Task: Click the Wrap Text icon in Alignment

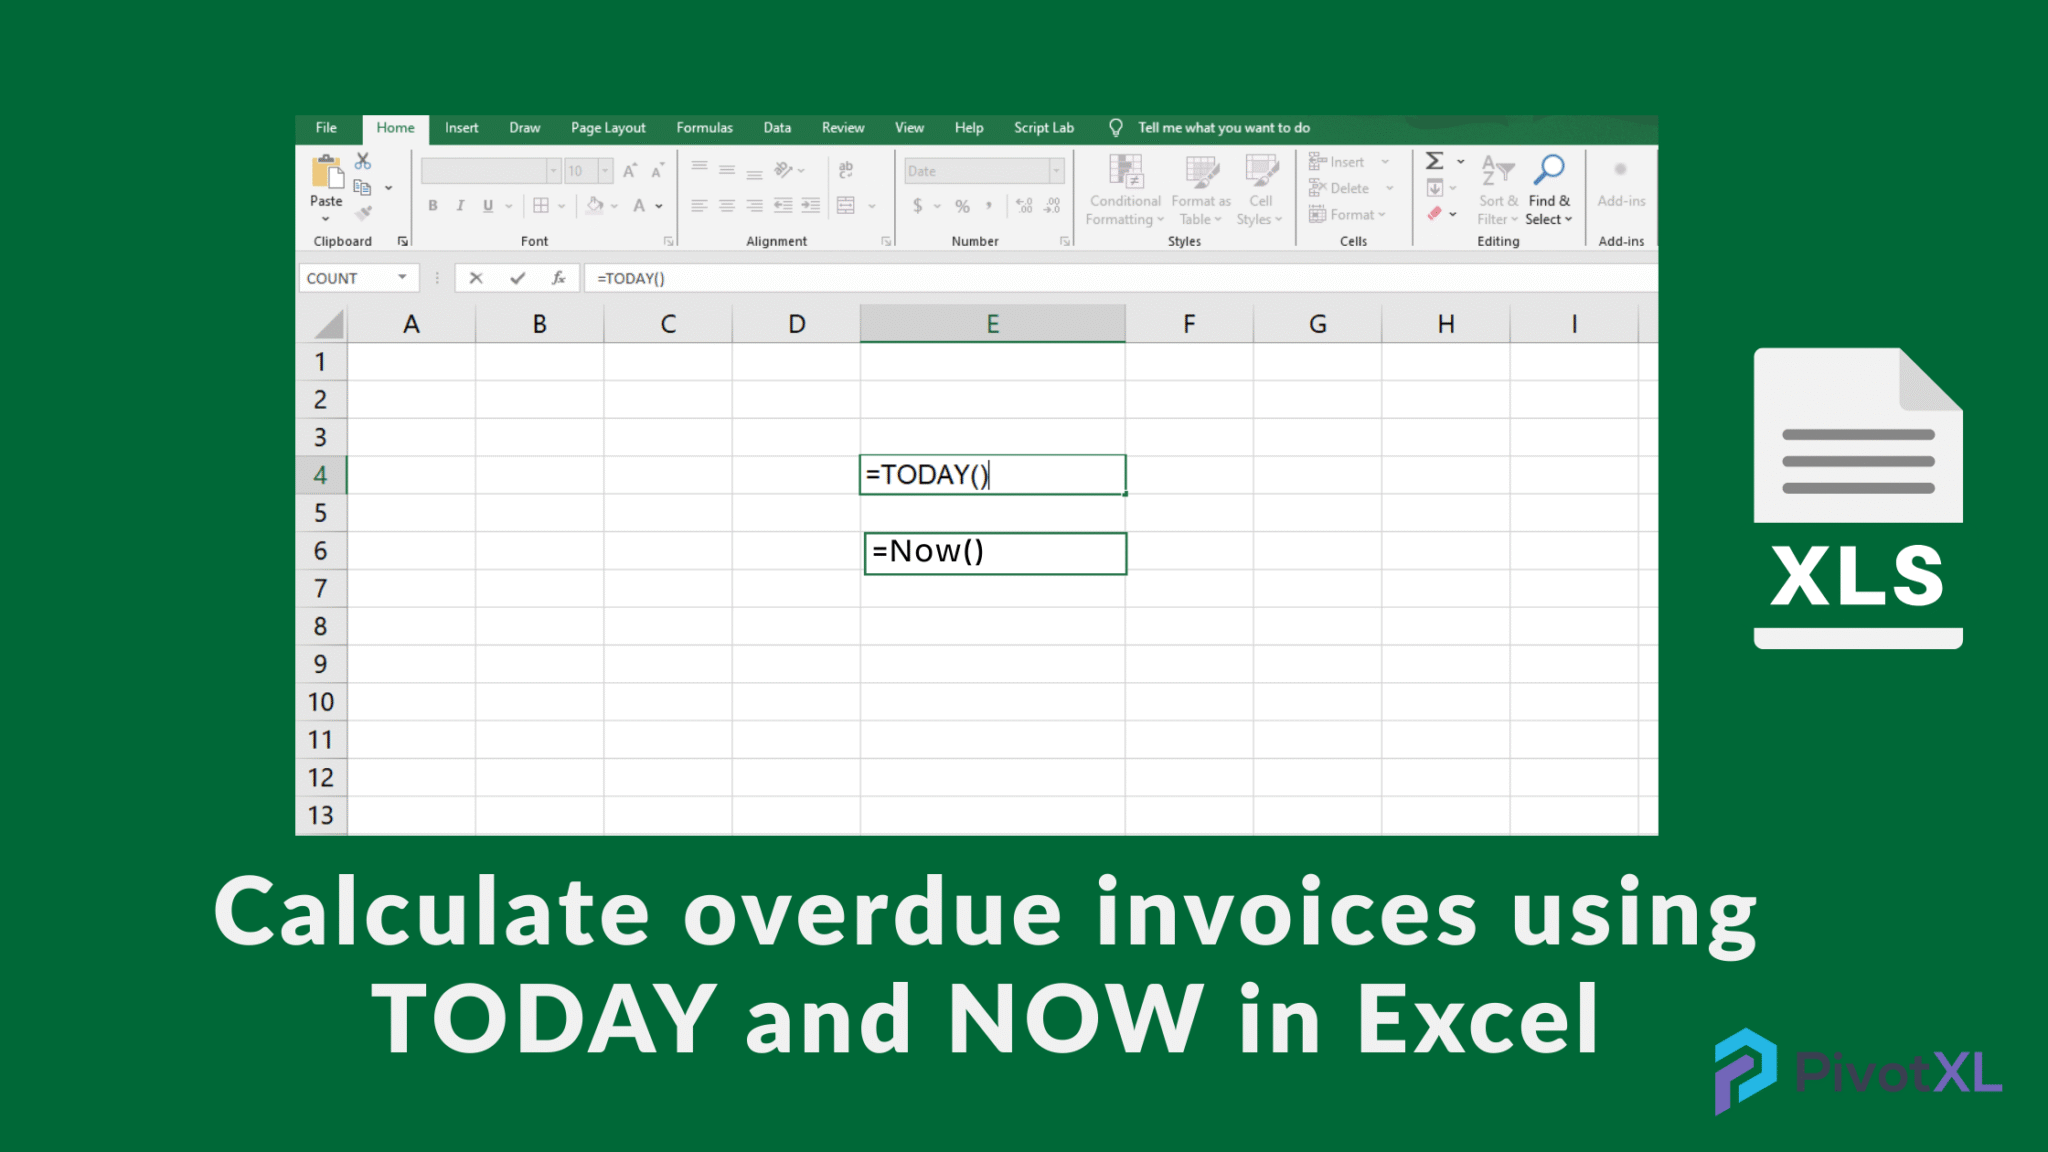Action: [x=846, y=170]
